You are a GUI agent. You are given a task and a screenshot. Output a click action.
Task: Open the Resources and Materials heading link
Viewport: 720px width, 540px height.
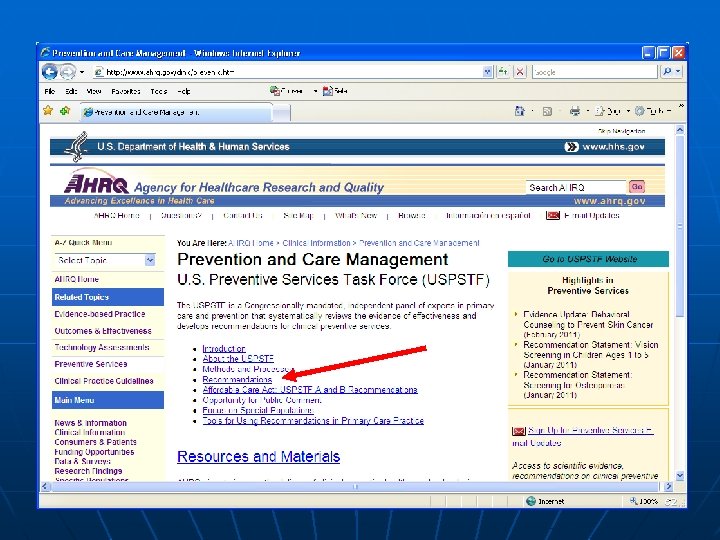click(x=259, y=456)
